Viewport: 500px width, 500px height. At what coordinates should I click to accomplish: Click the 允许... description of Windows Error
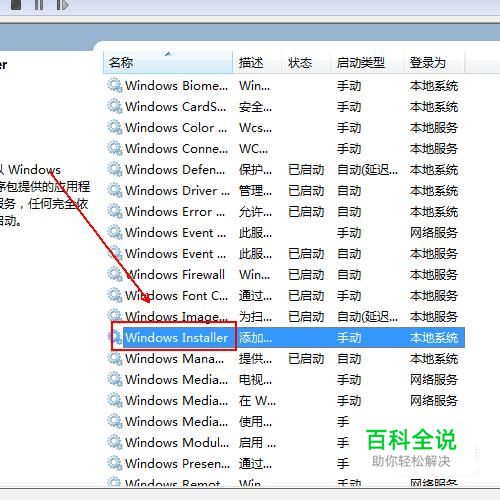(255, 211)
